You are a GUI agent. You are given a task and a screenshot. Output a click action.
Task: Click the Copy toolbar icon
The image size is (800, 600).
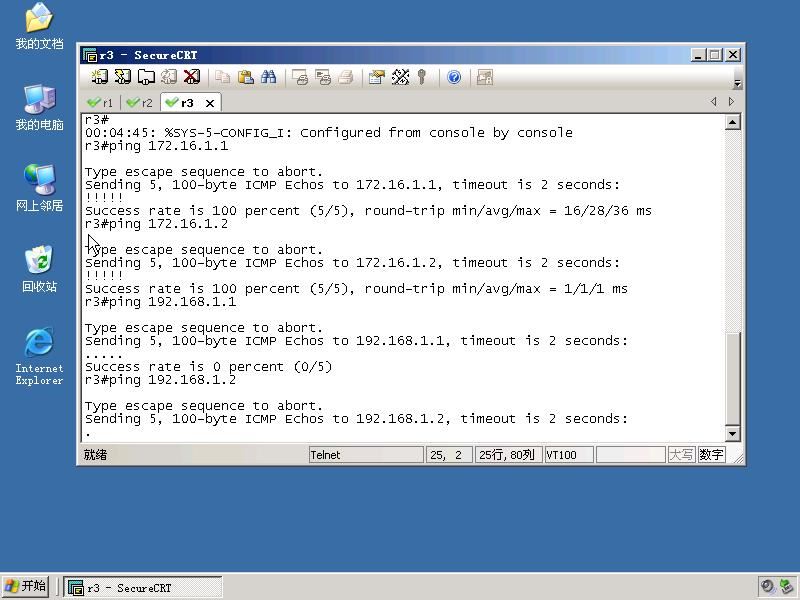(x=222, y=77)
